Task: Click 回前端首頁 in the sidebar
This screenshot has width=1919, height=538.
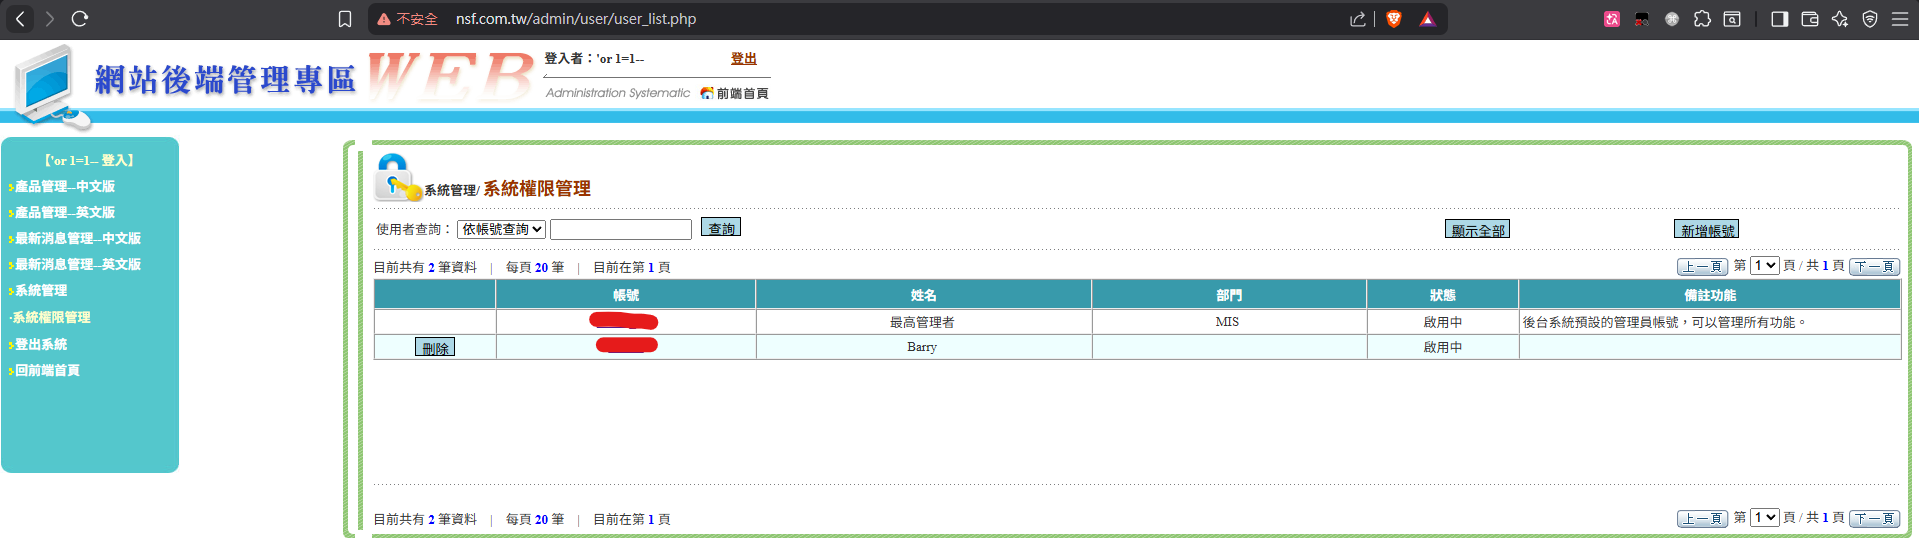Action: [x=46, y=370]
